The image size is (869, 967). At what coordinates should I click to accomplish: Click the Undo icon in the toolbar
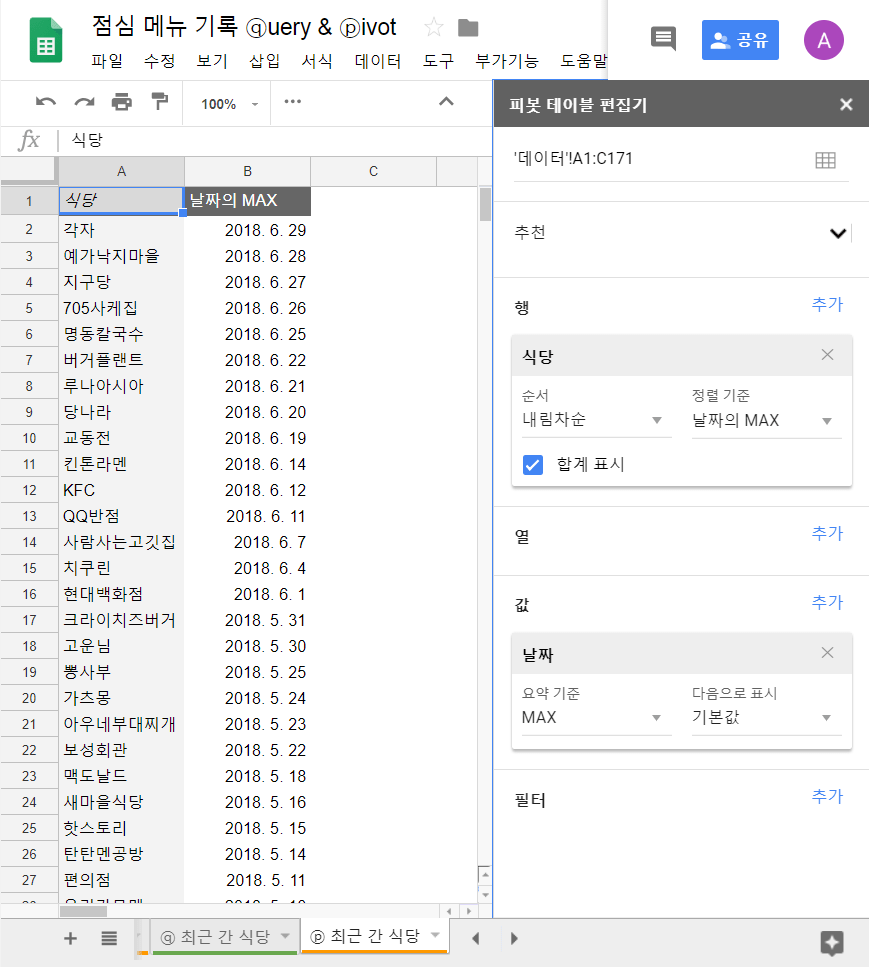[x=44, y=103]
